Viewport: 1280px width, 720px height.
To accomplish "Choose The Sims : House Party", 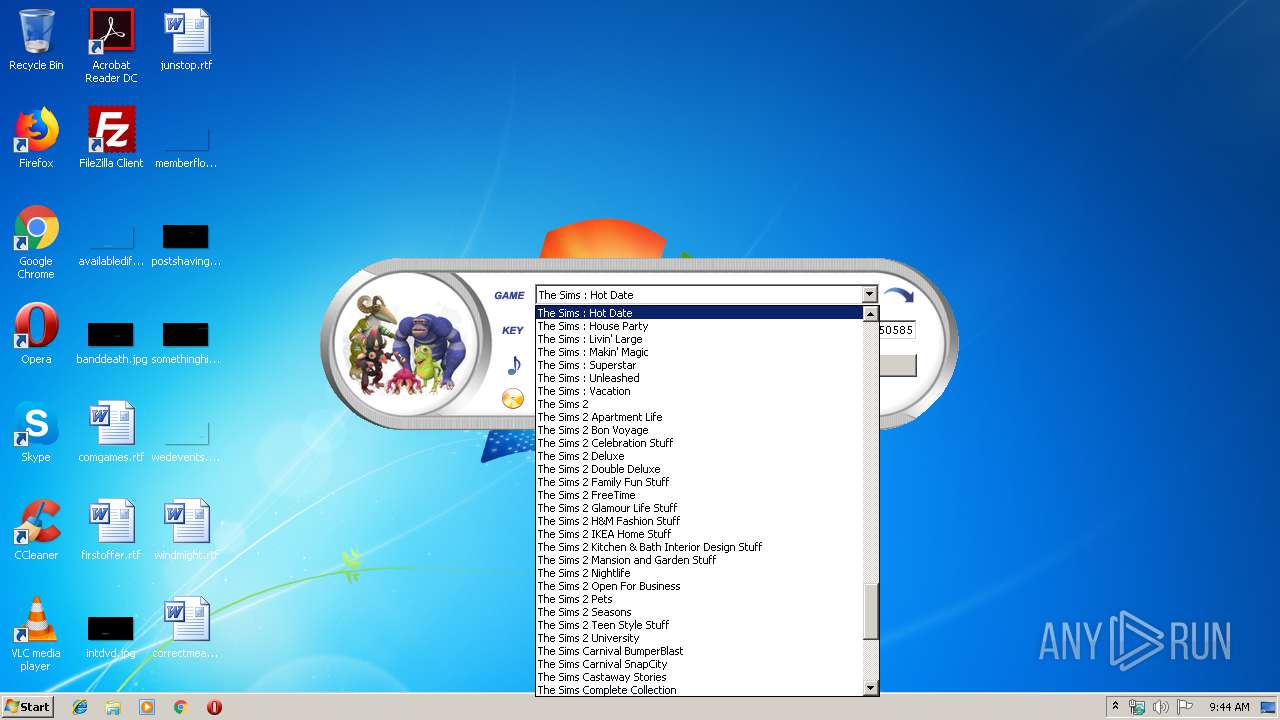I will pos(699,326).
